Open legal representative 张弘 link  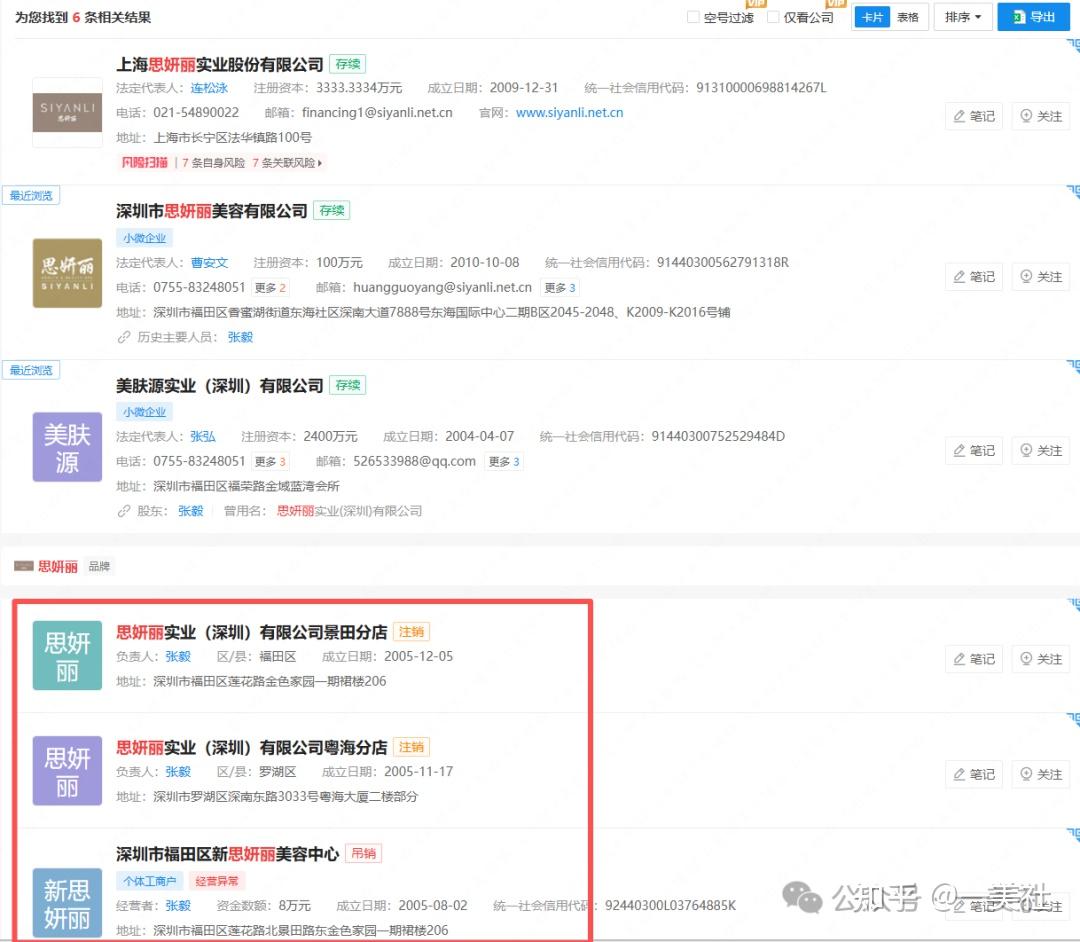(x=203, y=437)
